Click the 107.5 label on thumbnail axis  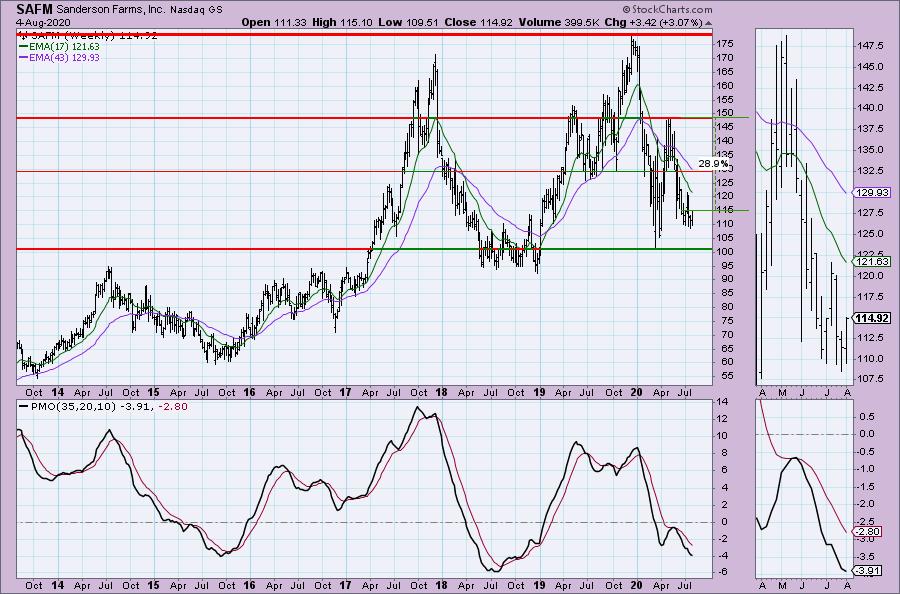pos(871,379)
